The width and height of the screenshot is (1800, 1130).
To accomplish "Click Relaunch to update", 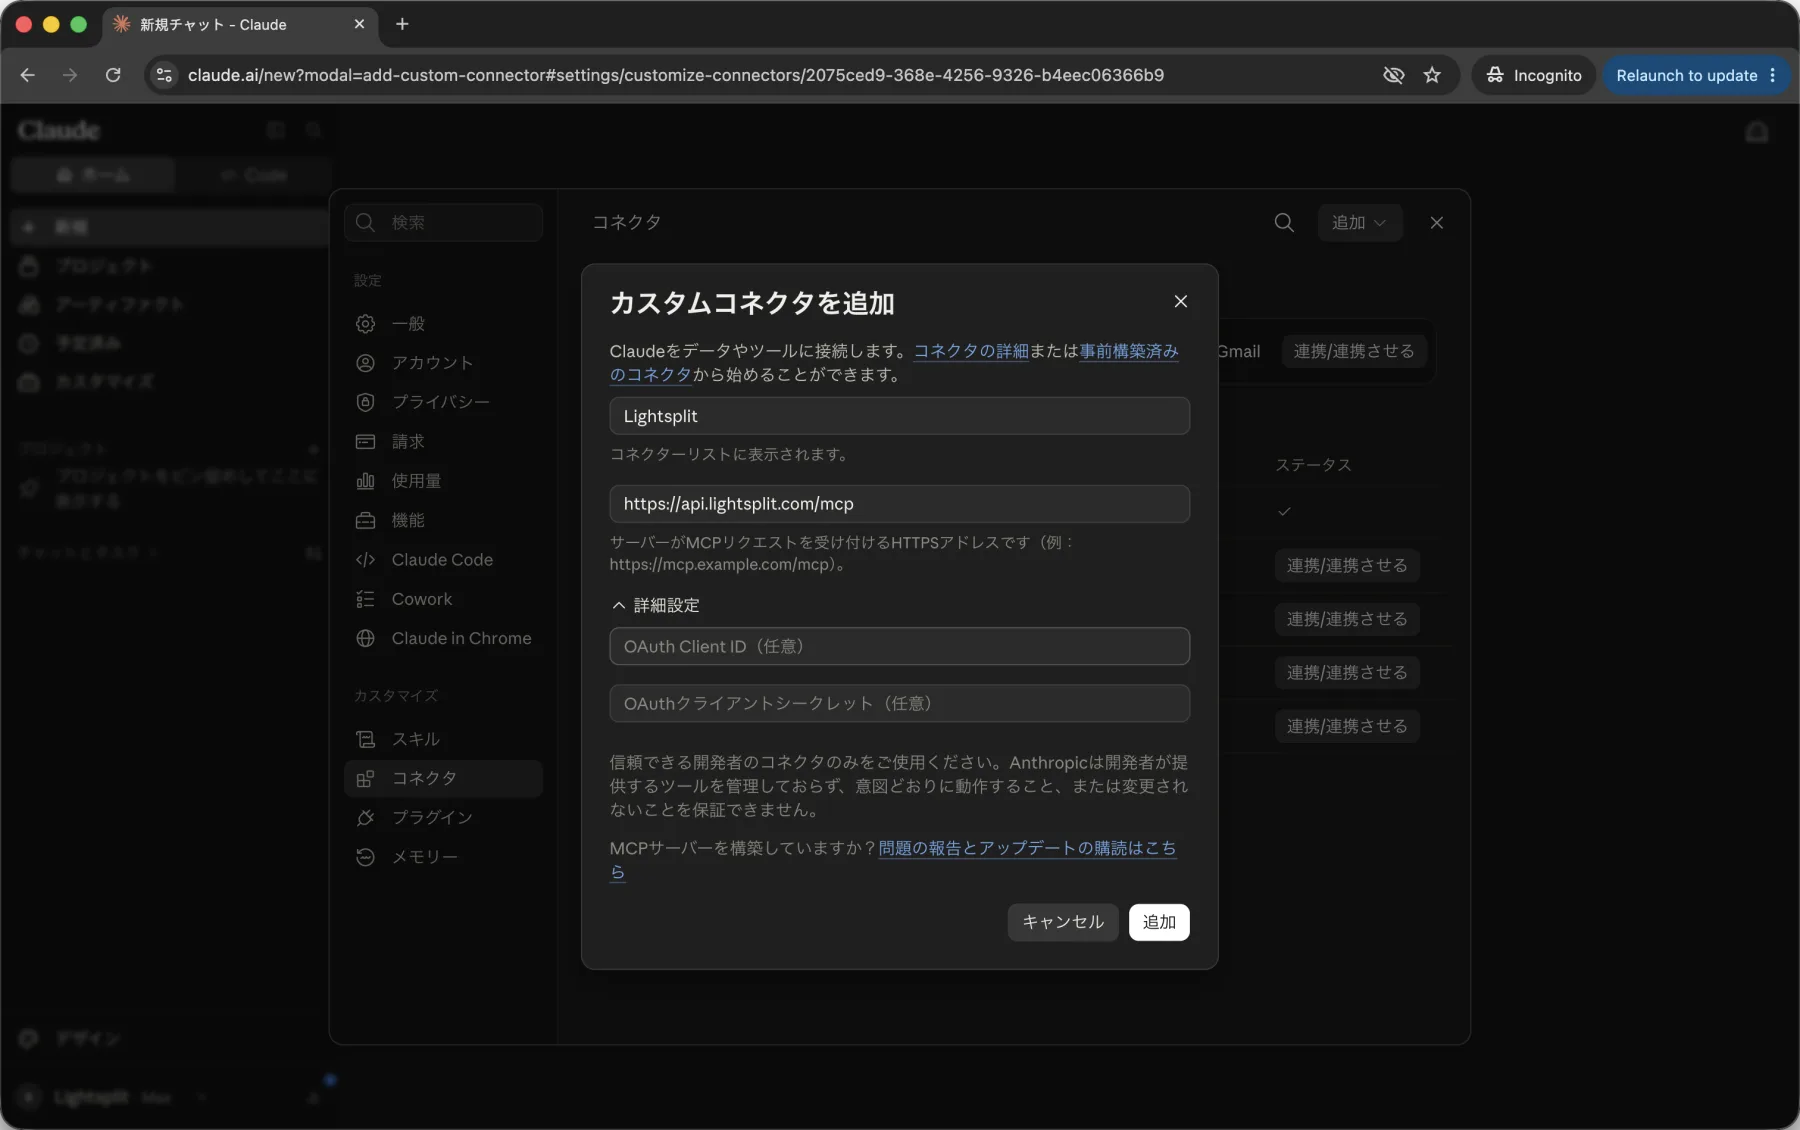I will [x=1686, y=75].
